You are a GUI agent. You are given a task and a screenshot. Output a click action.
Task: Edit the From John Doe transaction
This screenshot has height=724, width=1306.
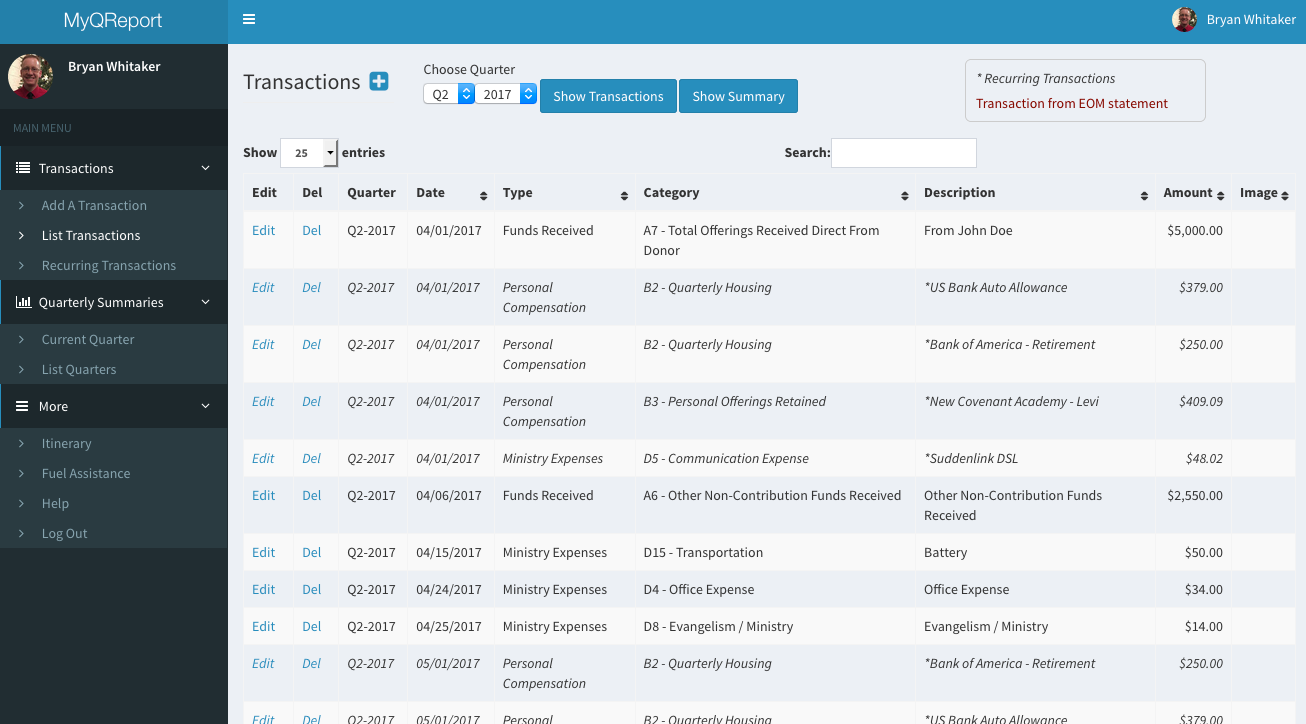263,230
